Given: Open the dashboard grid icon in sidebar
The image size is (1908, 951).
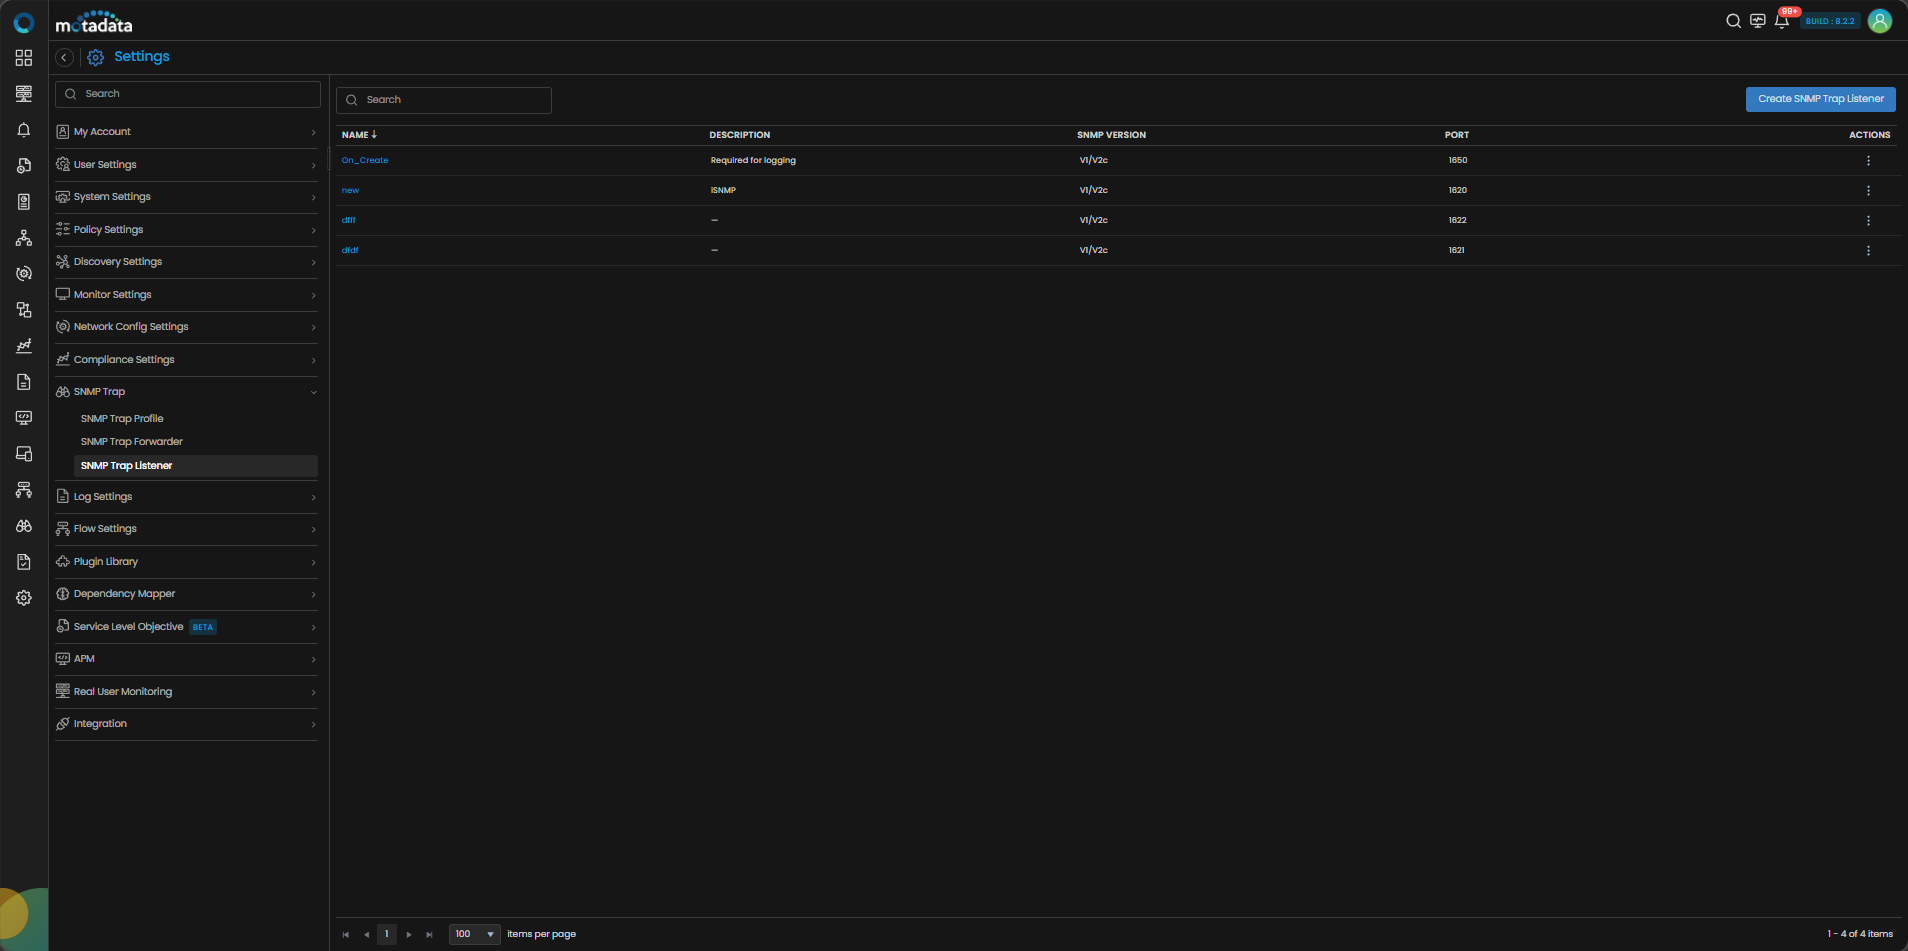Looking at the screenshot, I should (x=24, y=58).
